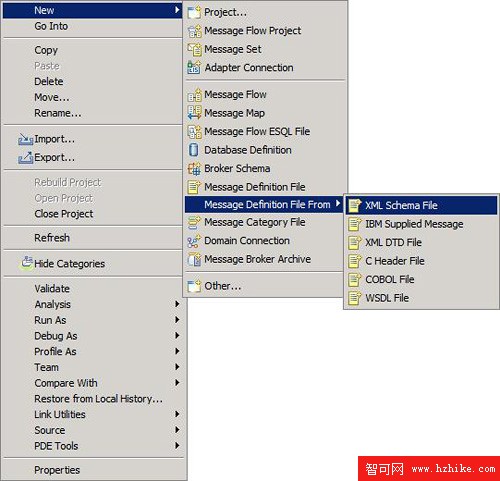Click the Message Category File icon
The image size is (500, 481).
(x=194, y=222)
